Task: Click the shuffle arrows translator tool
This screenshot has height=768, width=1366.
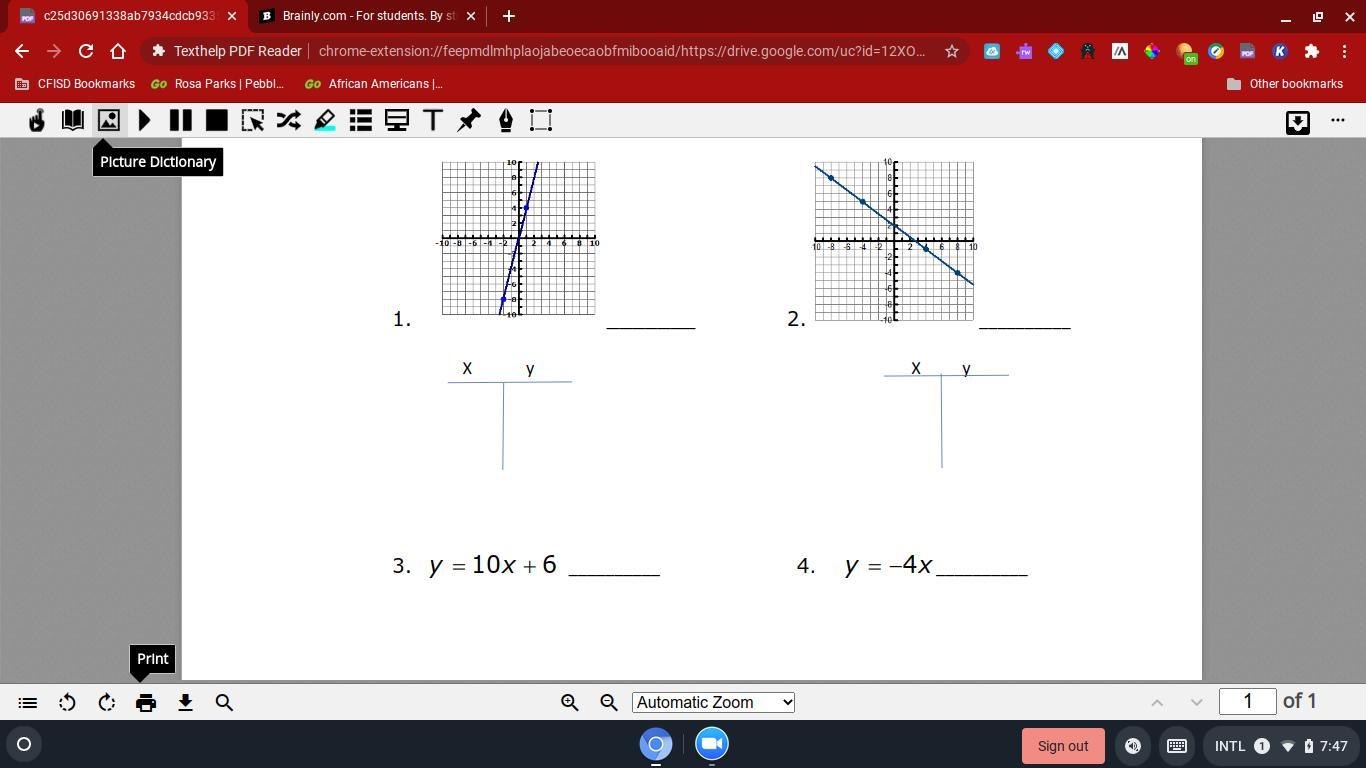Action: [289, 121]
